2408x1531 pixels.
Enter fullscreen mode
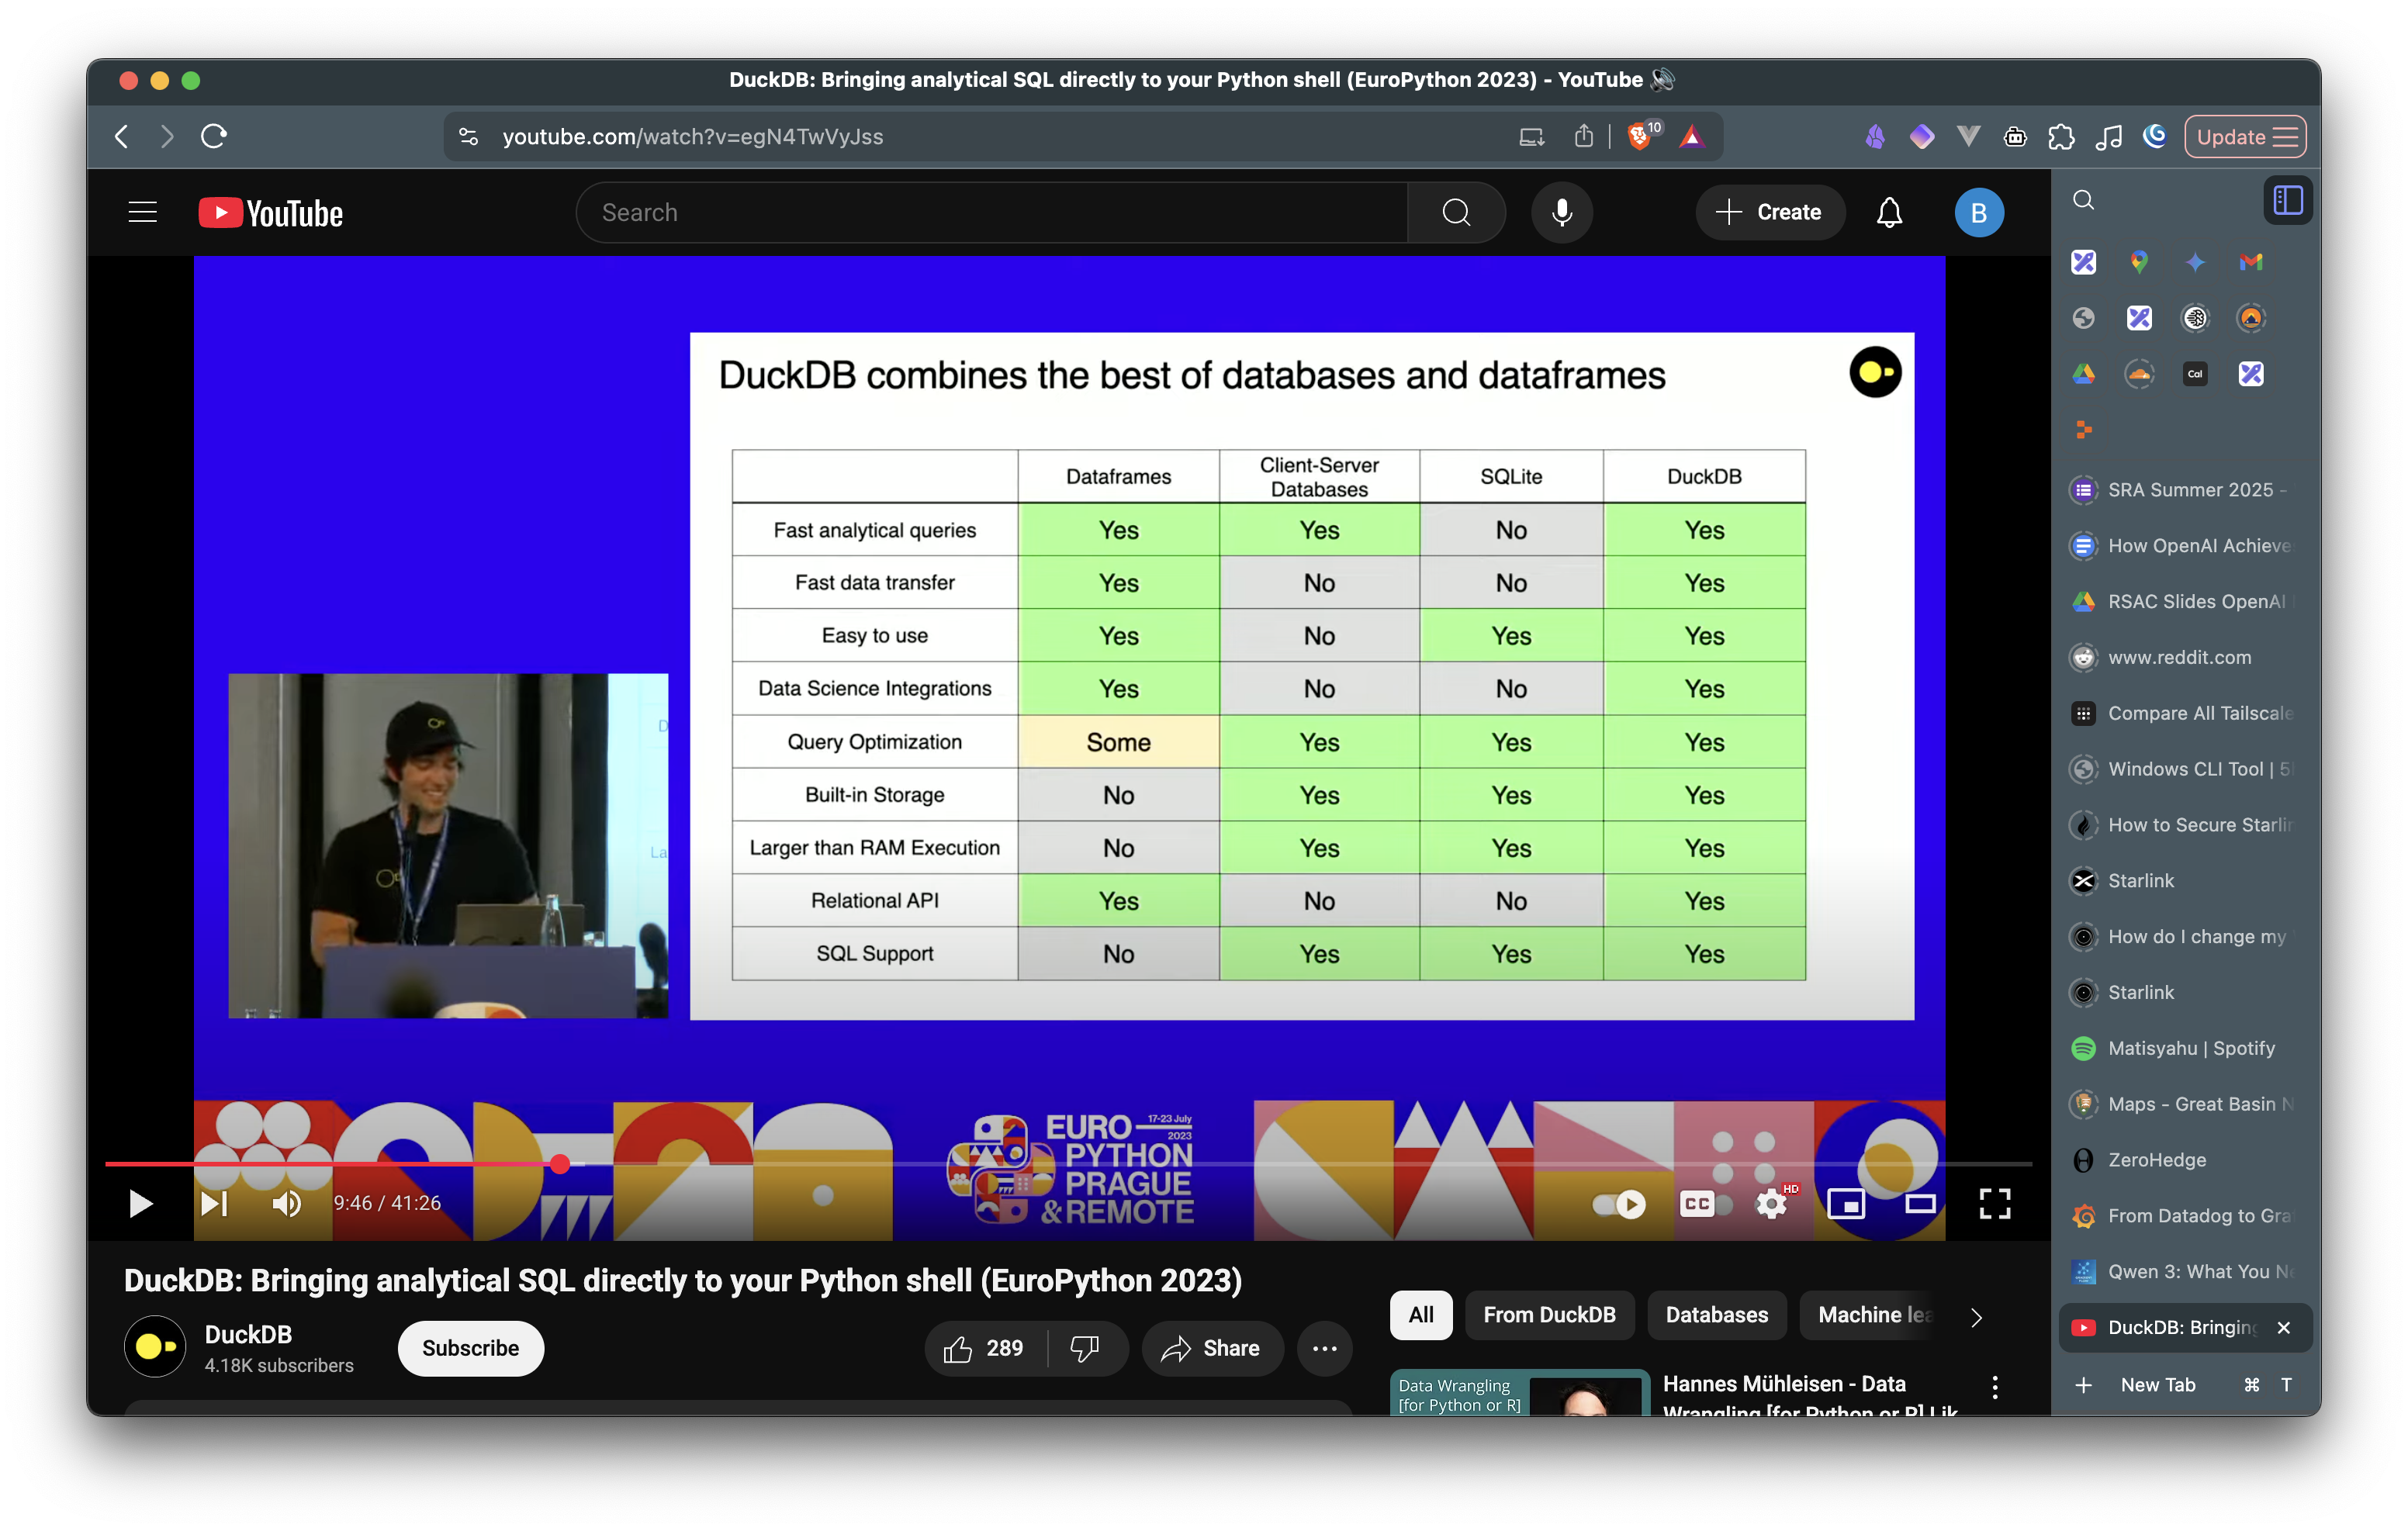[1994, 1204]
